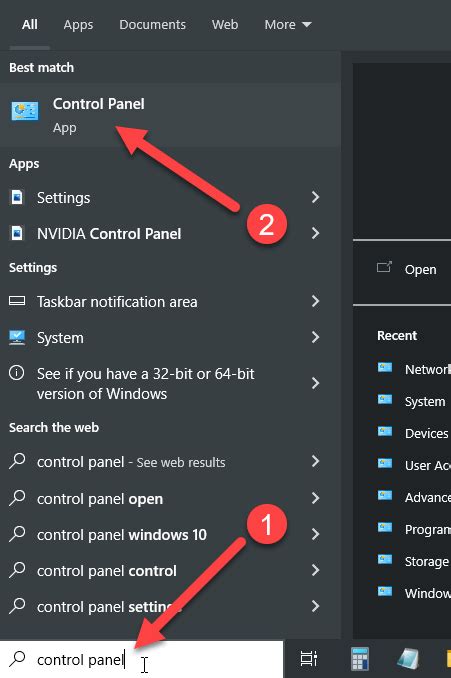The image size is (451, 678).
Task: Click the icon beside recent Network item
Action: pyautogui.click(x=384, y=368)
